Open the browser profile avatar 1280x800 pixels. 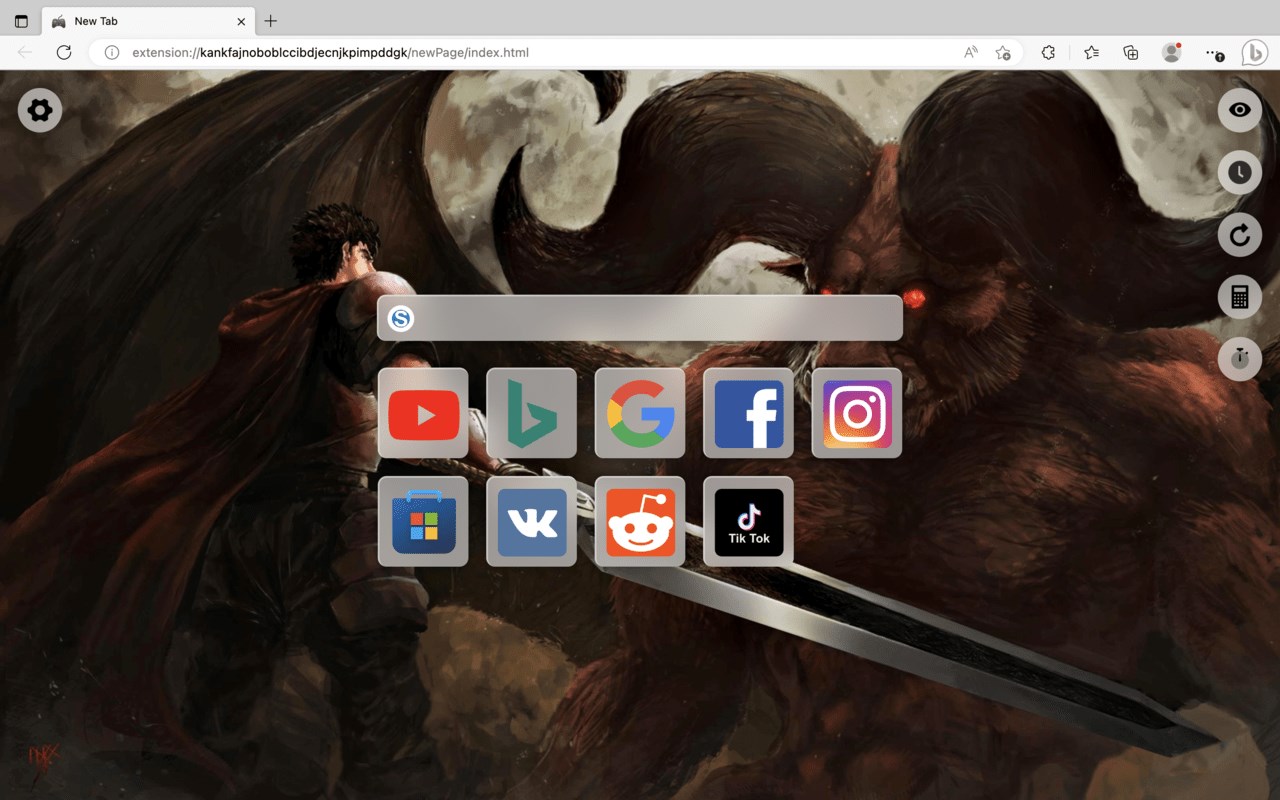coord(1172,53)
